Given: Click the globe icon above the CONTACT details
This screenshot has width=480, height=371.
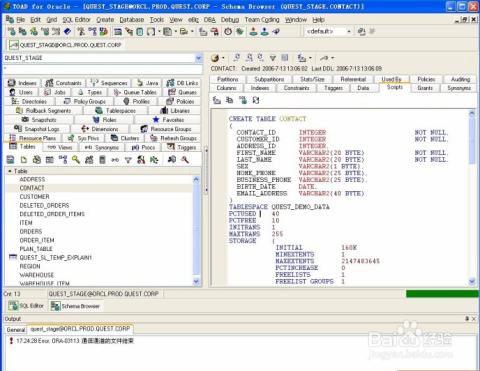Looking at the screenshot, I should coord(215,58).
